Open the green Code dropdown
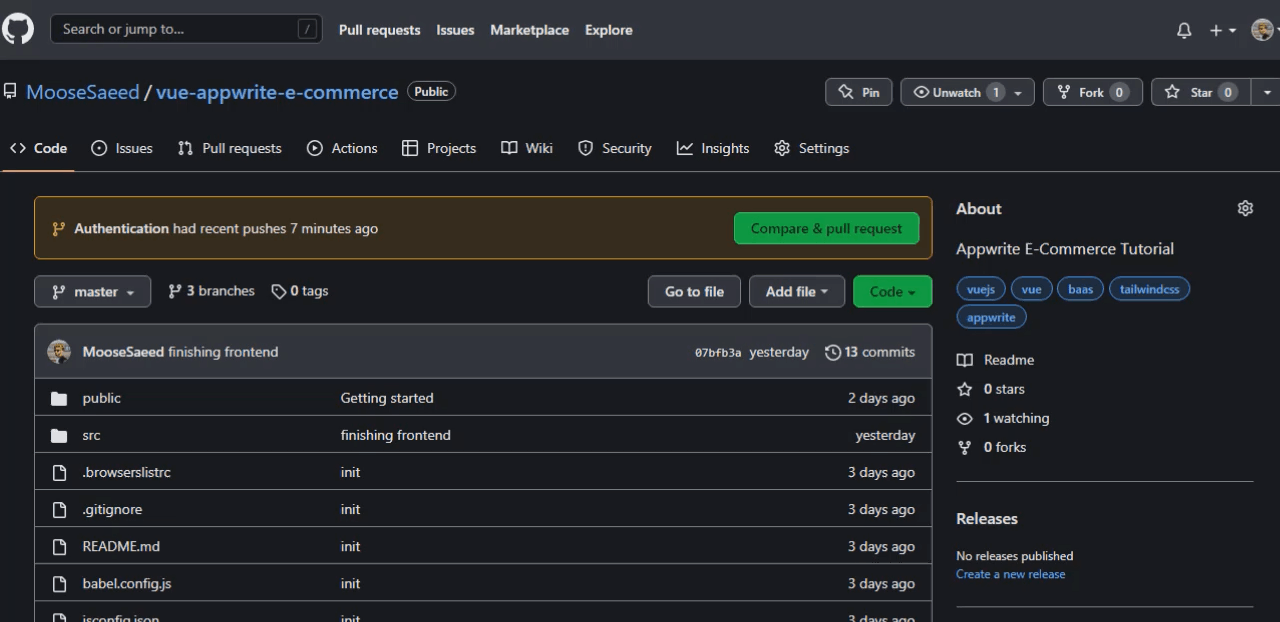The height and width of the screenshot is (622, 1280). pyautogui.click(x=891, y=291)
